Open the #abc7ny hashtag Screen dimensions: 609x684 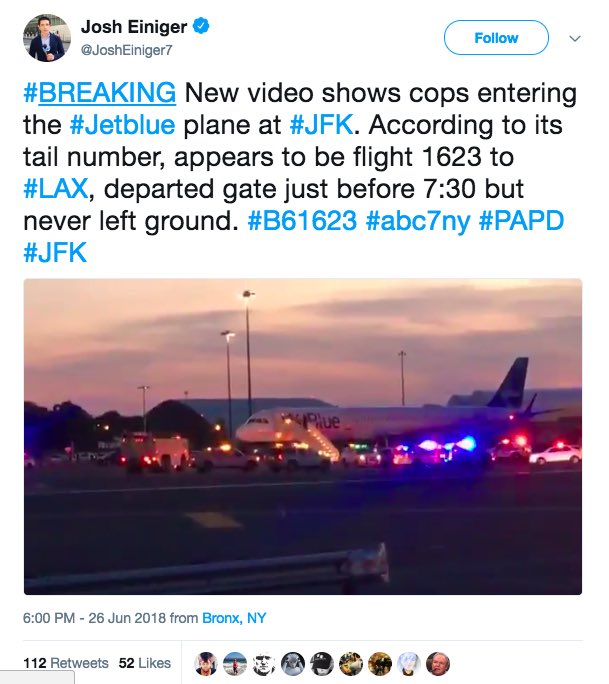tap(418, 221)
